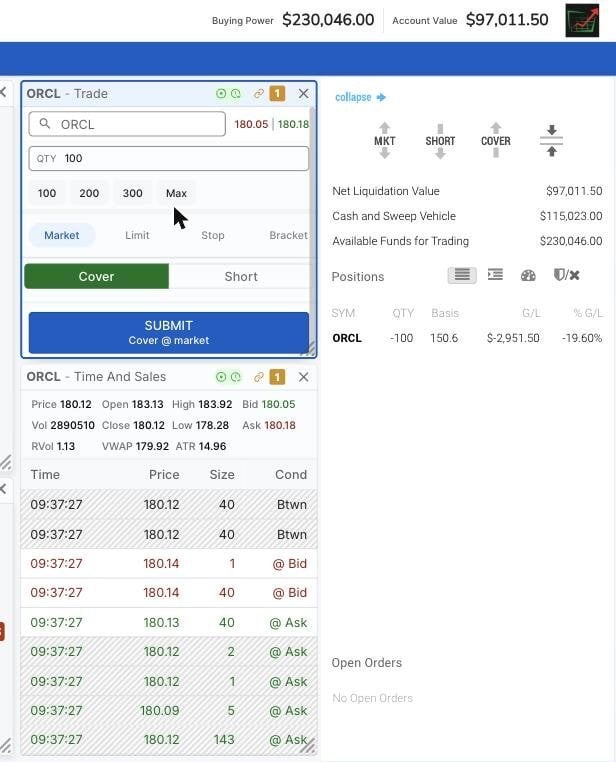
Task: Click the ask price 180.18 in Trade panel
Action: 293,124
